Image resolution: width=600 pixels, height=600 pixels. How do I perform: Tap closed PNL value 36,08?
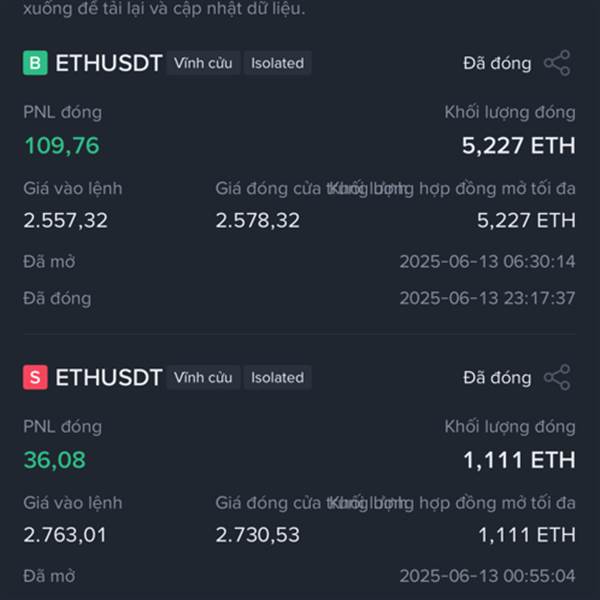coord(55,460)
